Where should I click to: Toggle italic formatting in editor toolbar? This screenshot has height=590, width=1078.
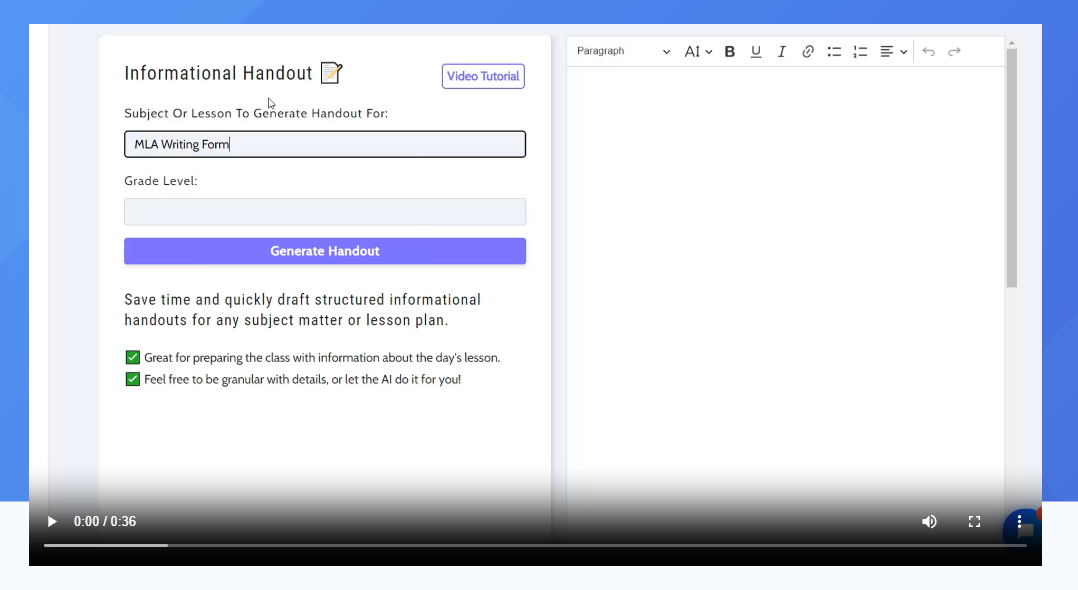[782, 52]
